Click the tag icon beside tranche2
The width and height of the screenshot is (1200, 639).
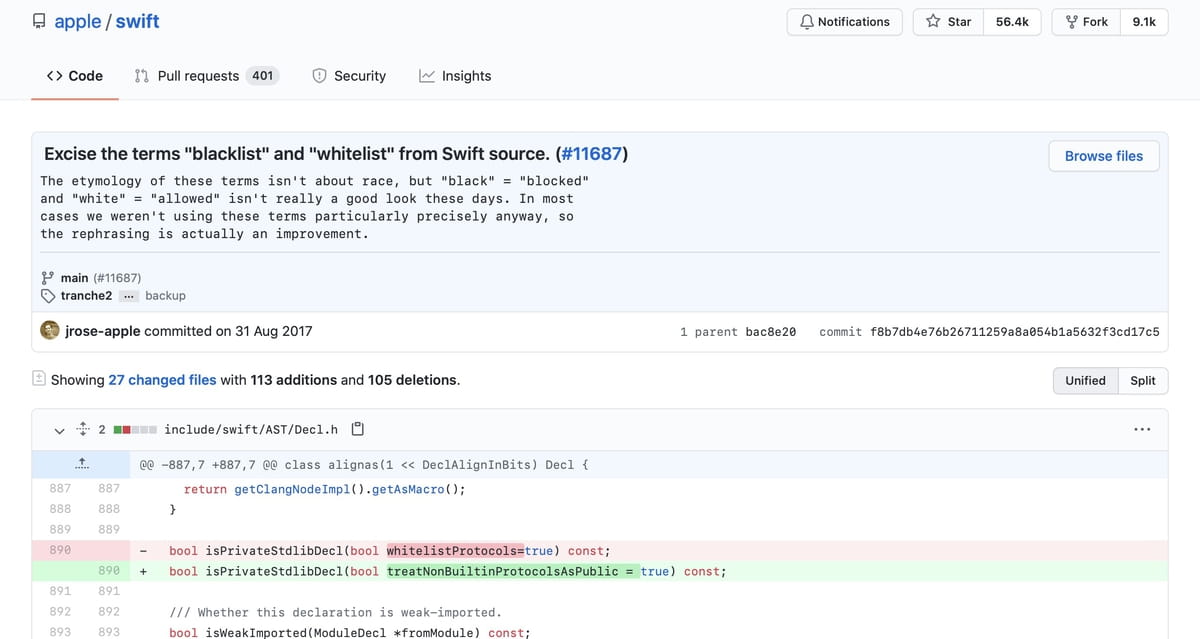point(47,296)
